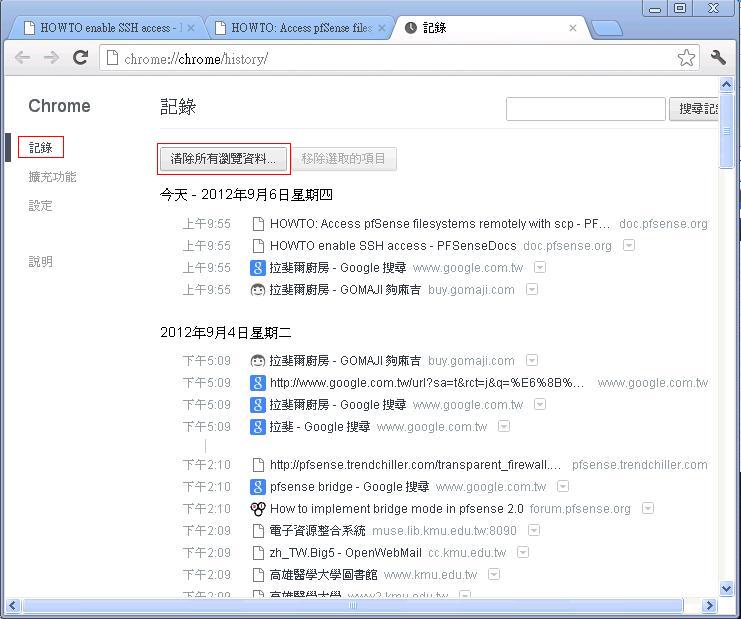Screen dimensions: 741x619
Task: Click horizontal scrollbar right arrow
Action: 708,605
